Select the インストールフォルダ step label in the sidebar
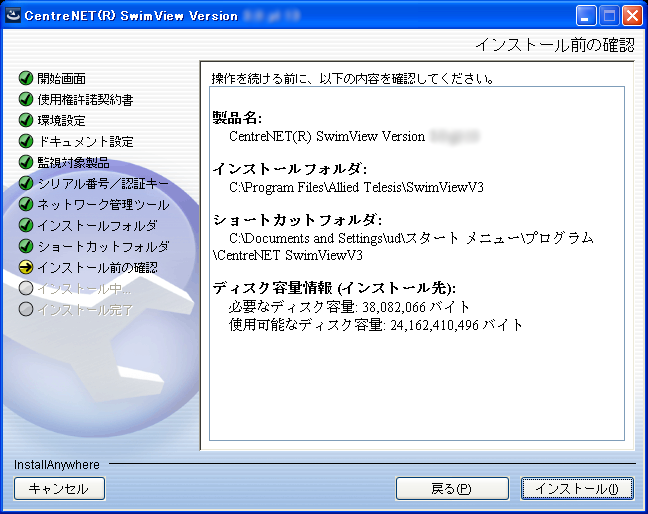Viewport: 648px width, 514px height. pyautogui.click(x=98, y=226)
